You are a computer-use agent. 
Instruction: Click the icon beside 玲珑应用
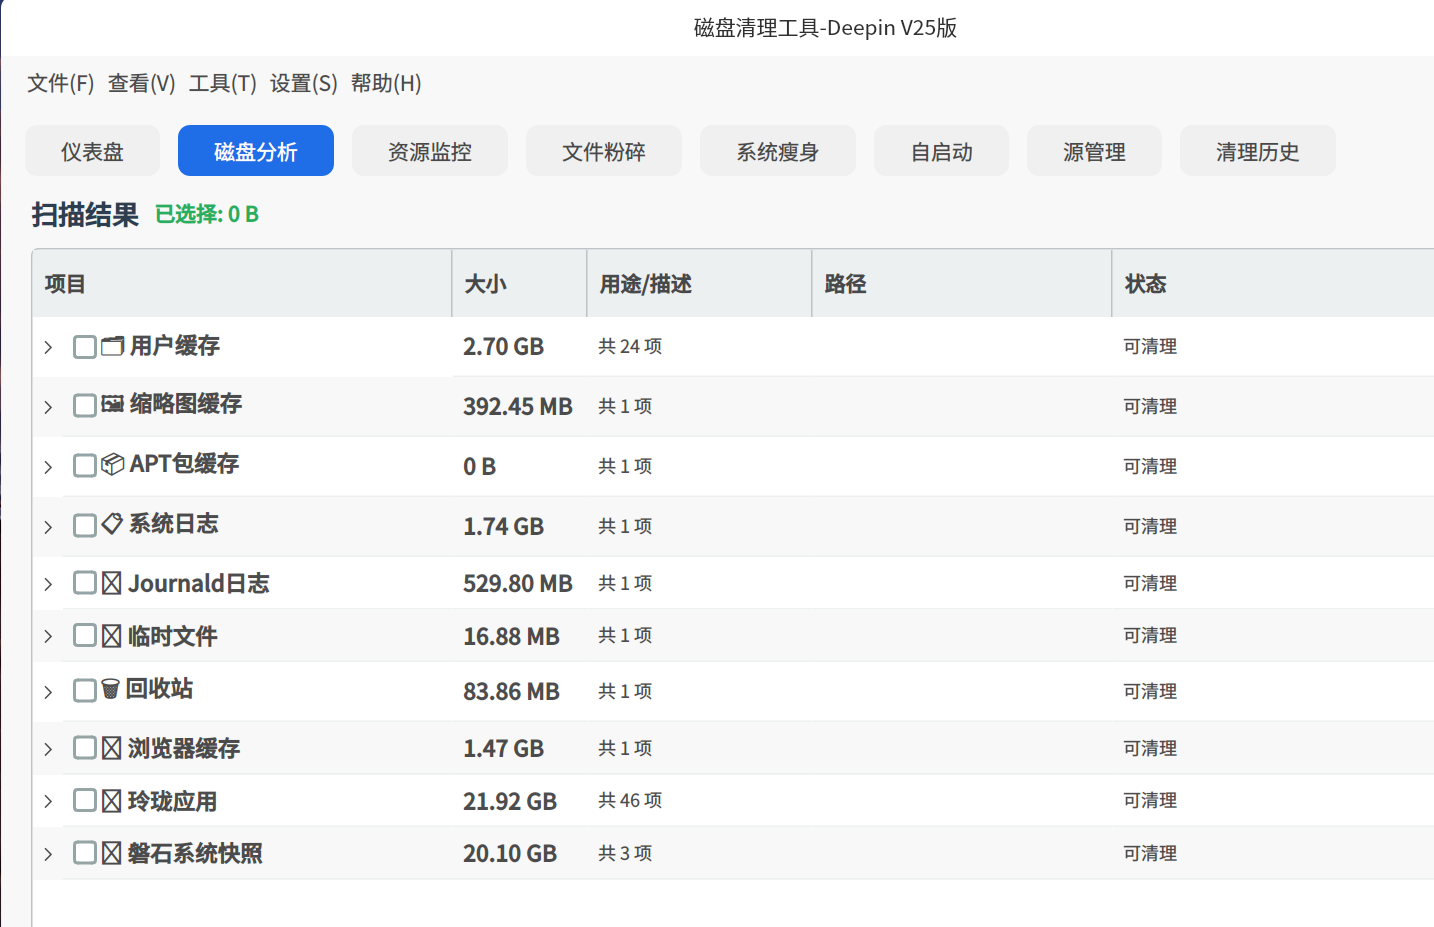coord(112,801)
